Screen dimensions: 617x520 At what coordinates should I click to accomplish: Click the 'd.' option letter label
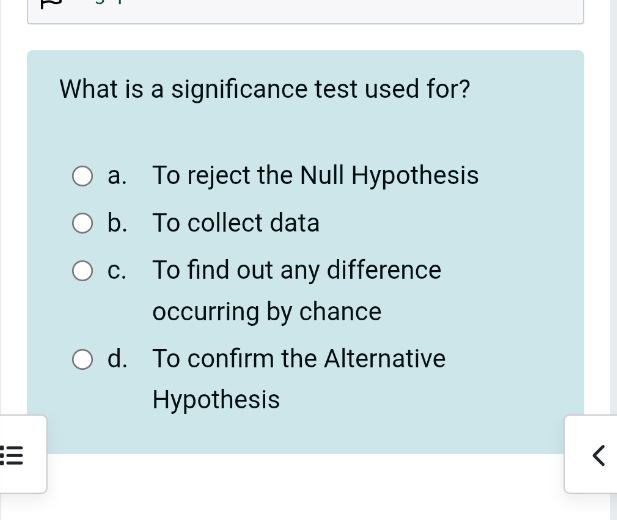pos(118,358)
